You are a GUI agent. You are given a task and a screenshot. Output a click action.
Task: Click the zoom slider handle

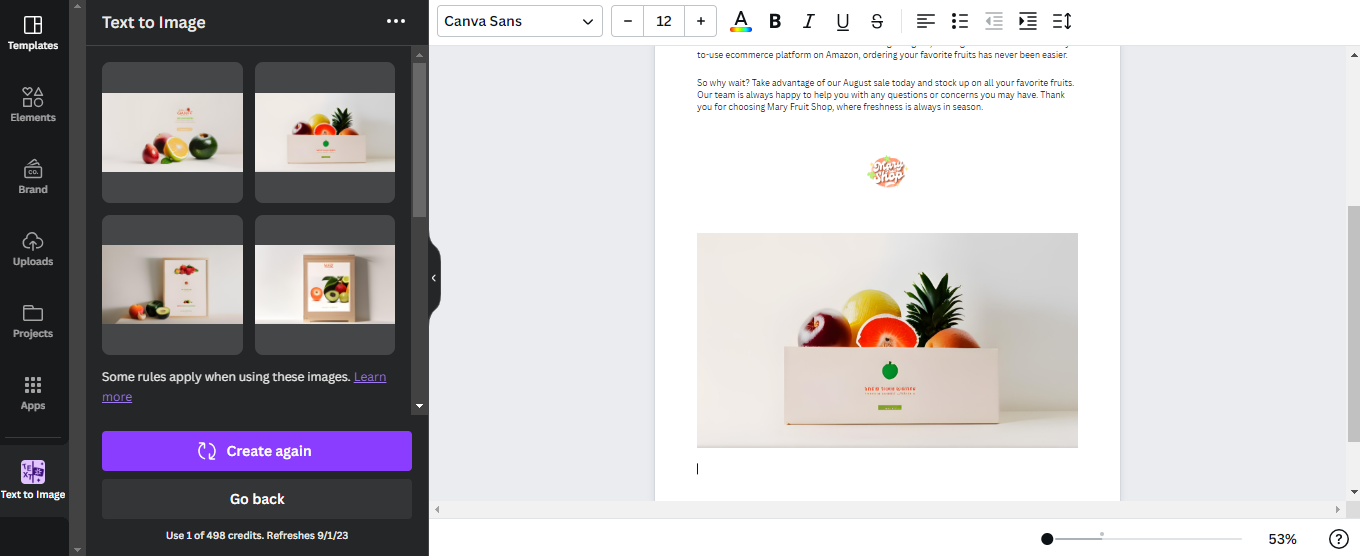1047,539
